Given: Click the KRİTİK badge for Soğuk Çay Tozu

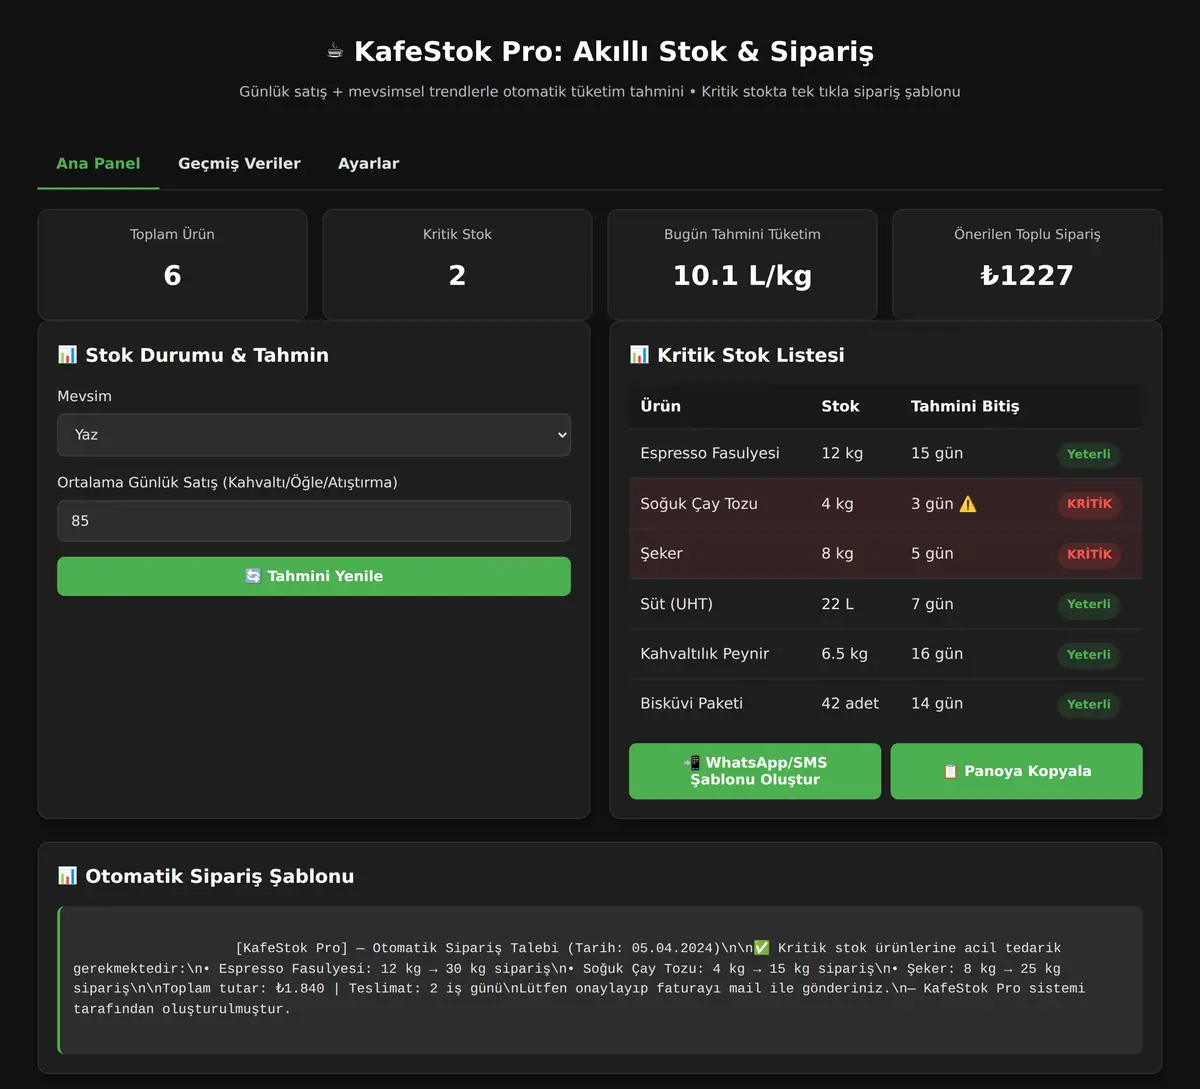Looking at the screenshot, I should [1089, 504].
